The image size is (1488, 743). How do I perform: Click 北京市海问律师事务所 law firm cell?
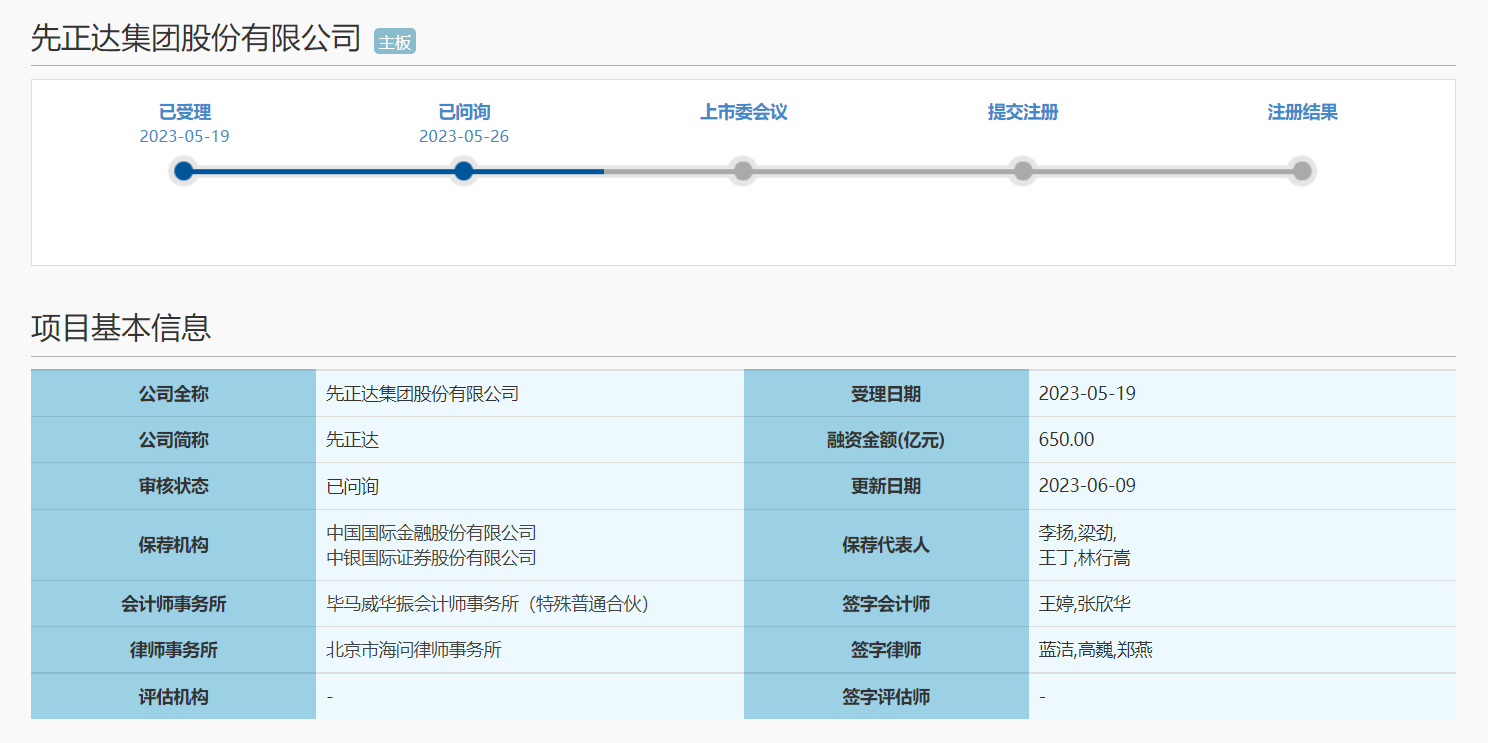pos(414,650)
